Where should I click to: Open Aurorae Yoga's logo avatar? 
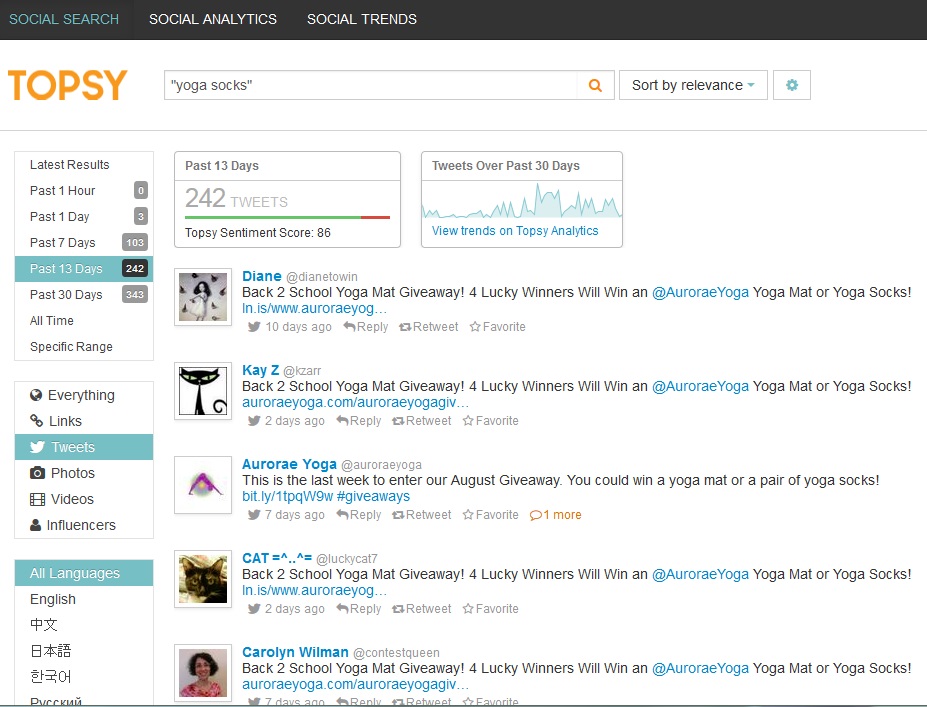click(x=203, y=485)
